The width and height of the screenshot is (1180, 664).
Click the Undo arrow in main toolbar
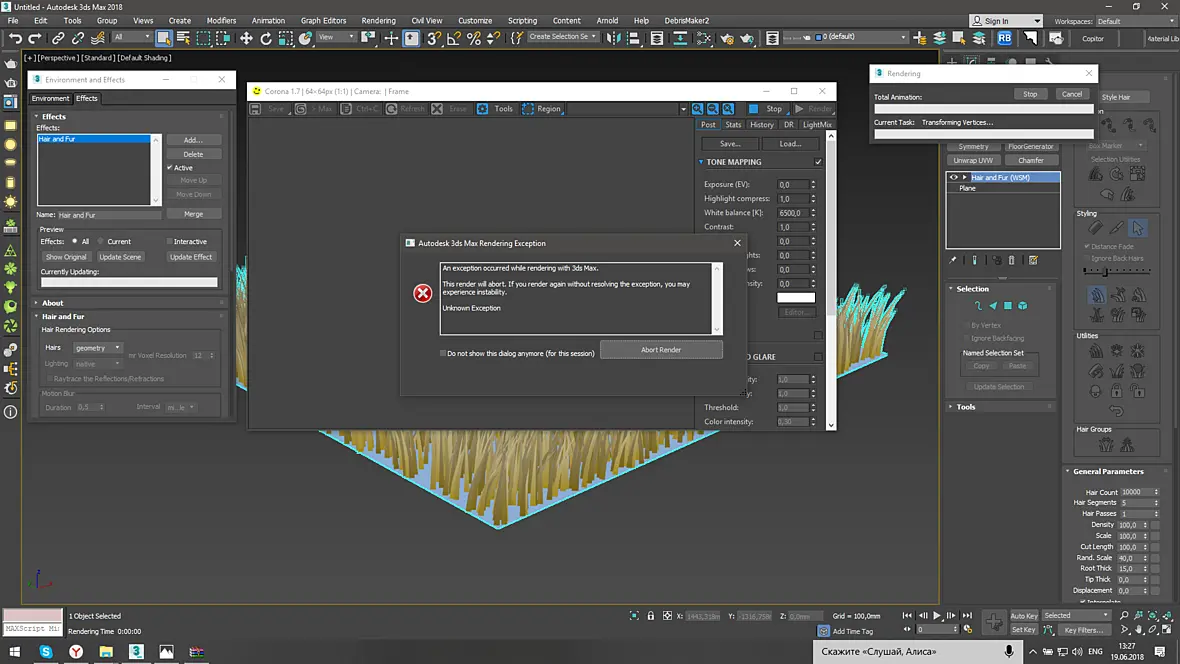[x=15, y=38]
